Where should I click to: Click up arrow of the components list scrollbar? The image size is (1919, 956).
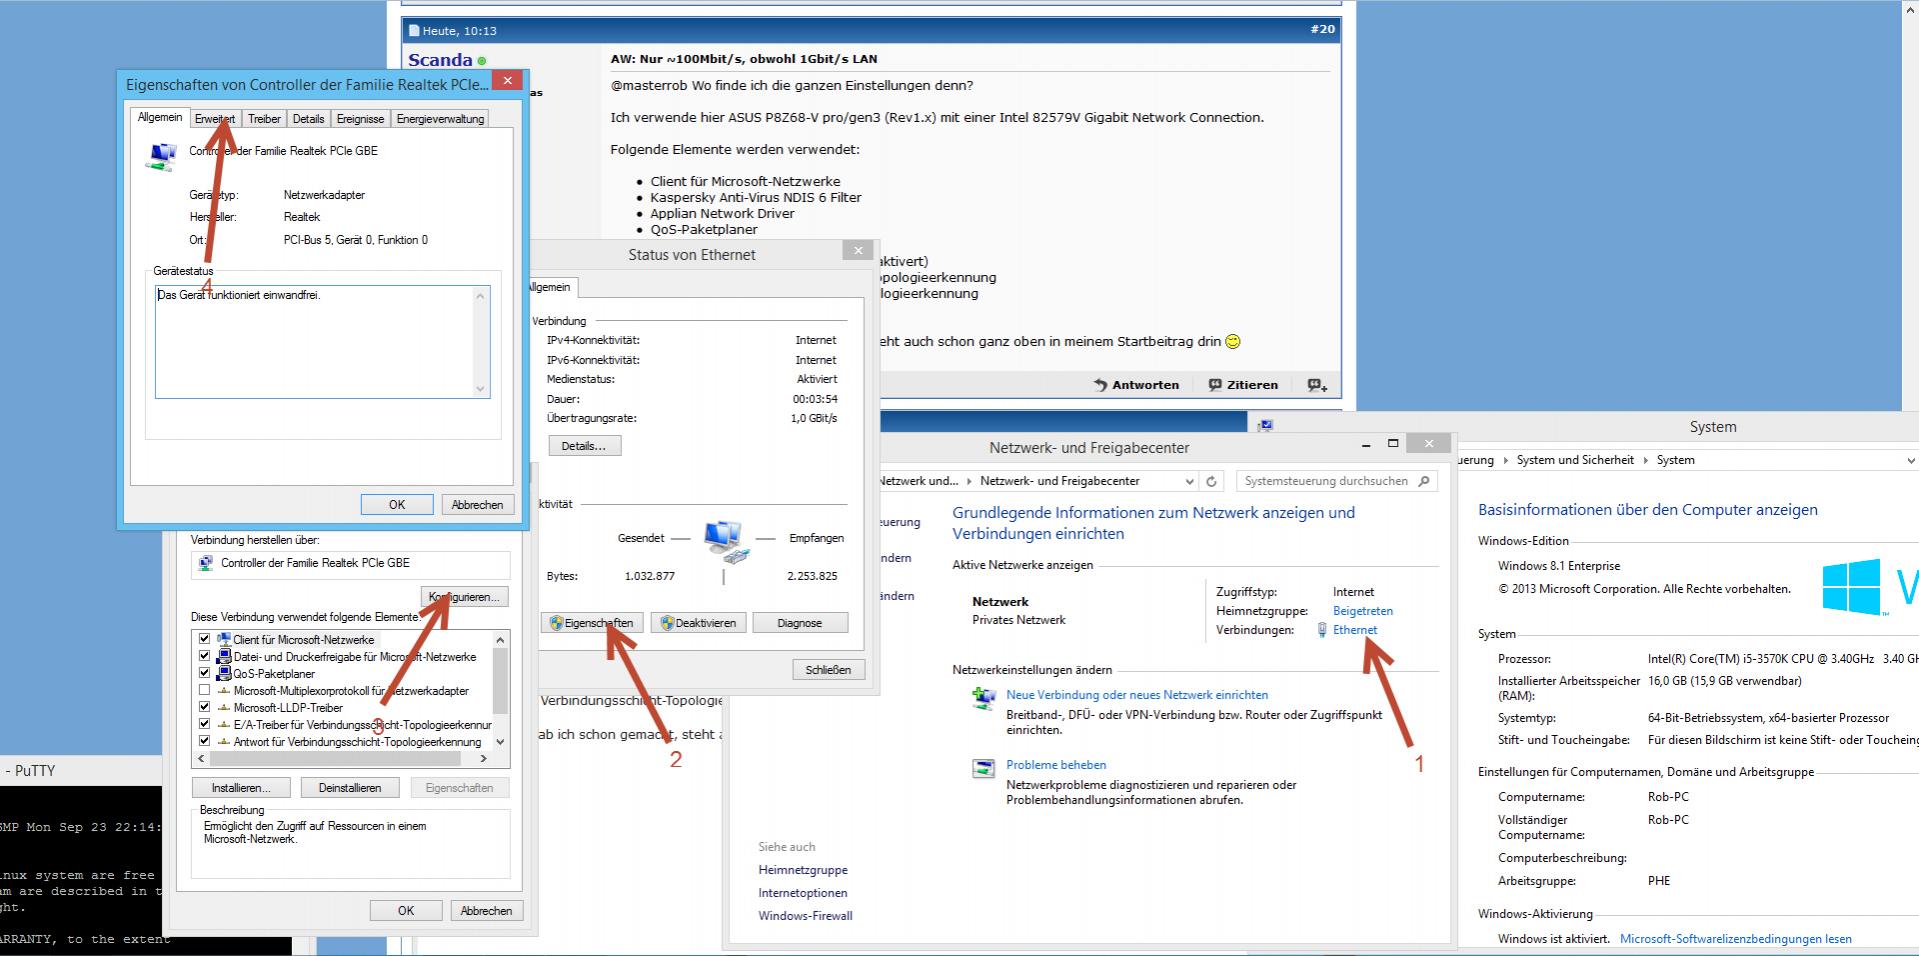[501, 639]
